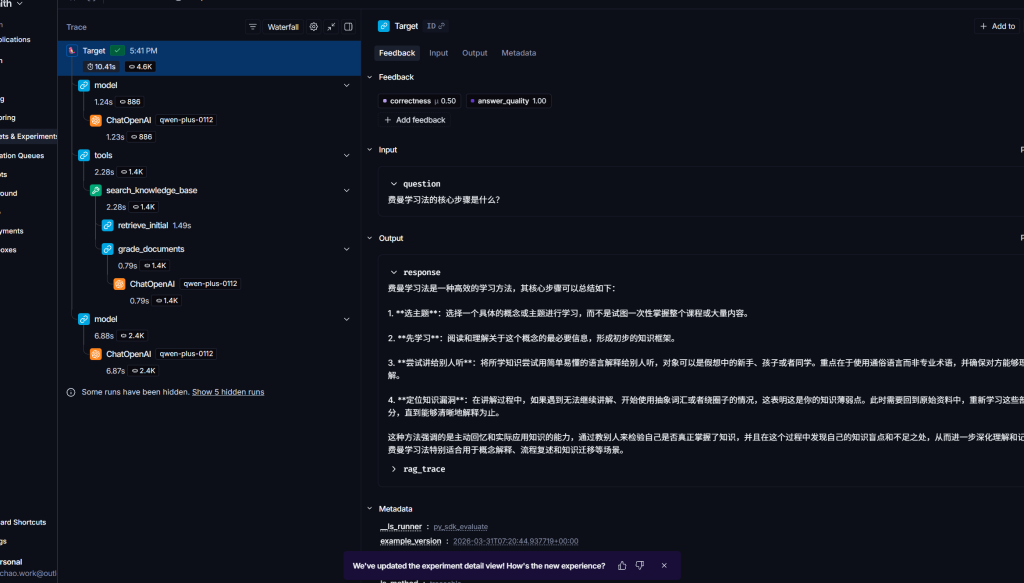This screenshot has height=583, width=1024.
Task: Click the correctness 0.50 feedback chip
Action: click(419, 101)
